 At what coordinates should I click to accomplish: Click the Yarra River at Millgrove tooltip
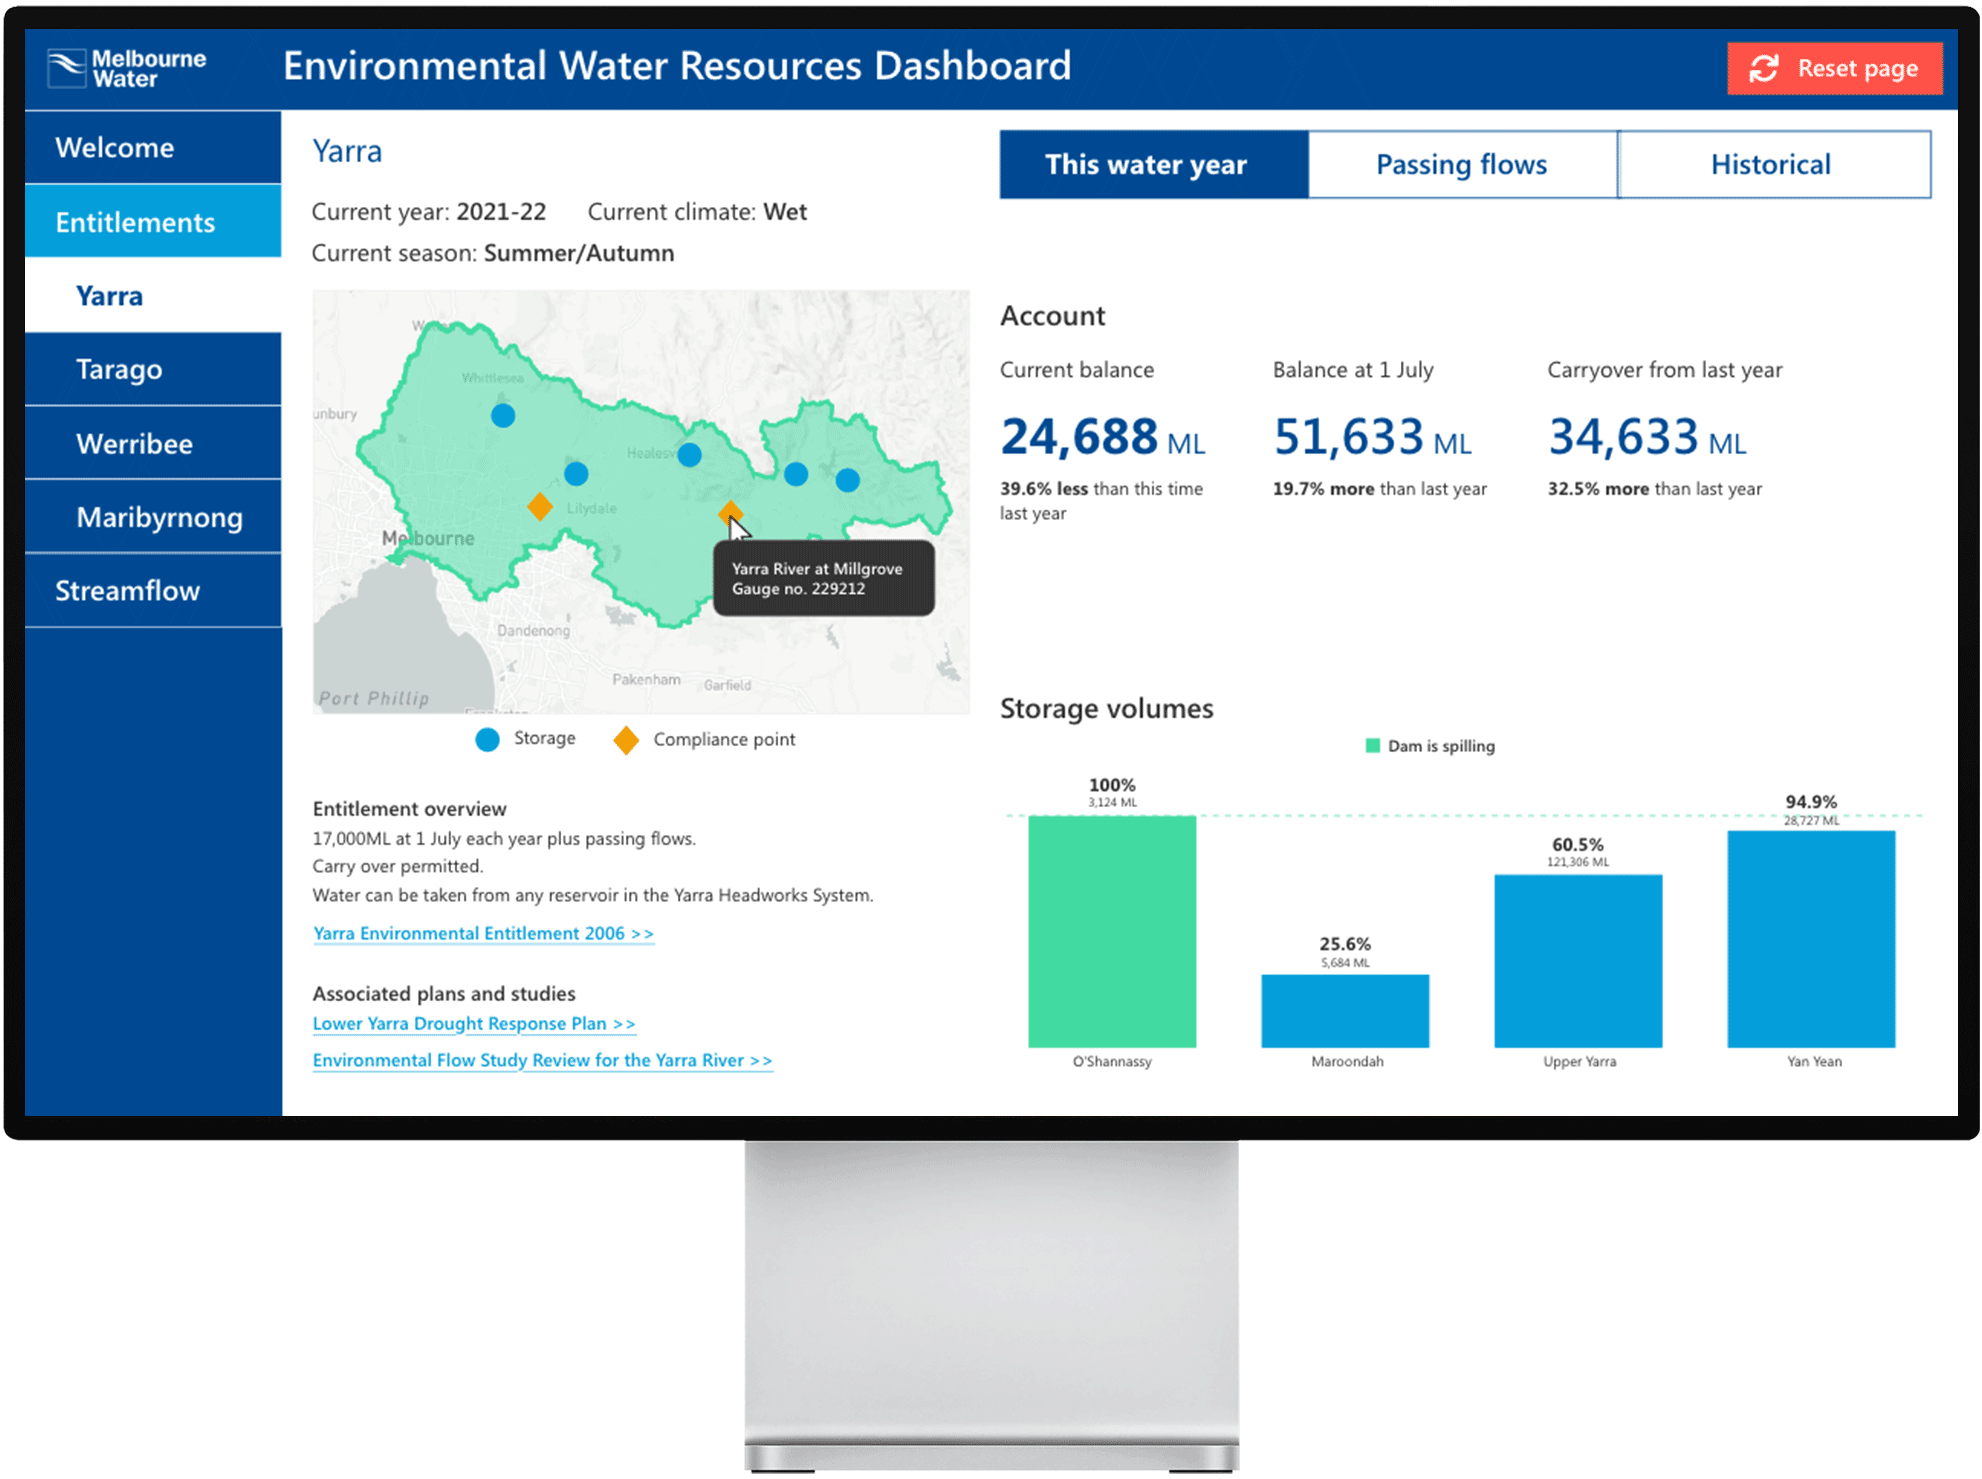[x=824, y=578]
